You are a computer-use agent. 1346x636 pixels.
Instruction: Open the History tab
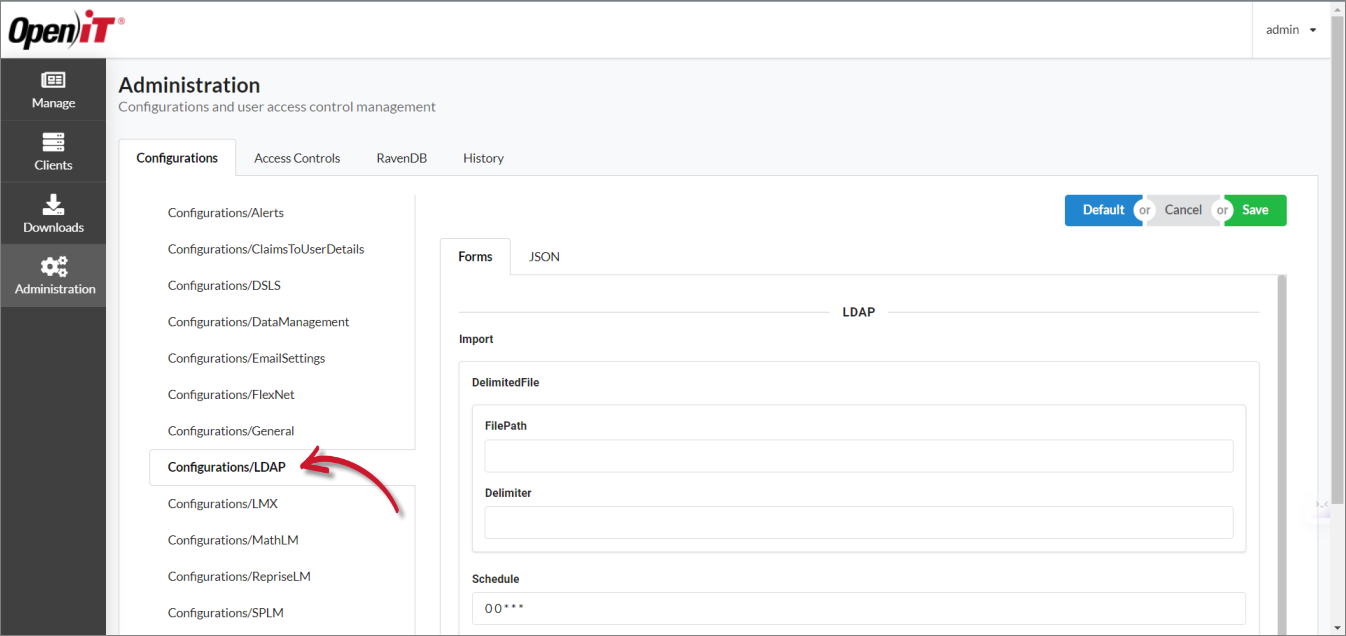click(483, 158)
